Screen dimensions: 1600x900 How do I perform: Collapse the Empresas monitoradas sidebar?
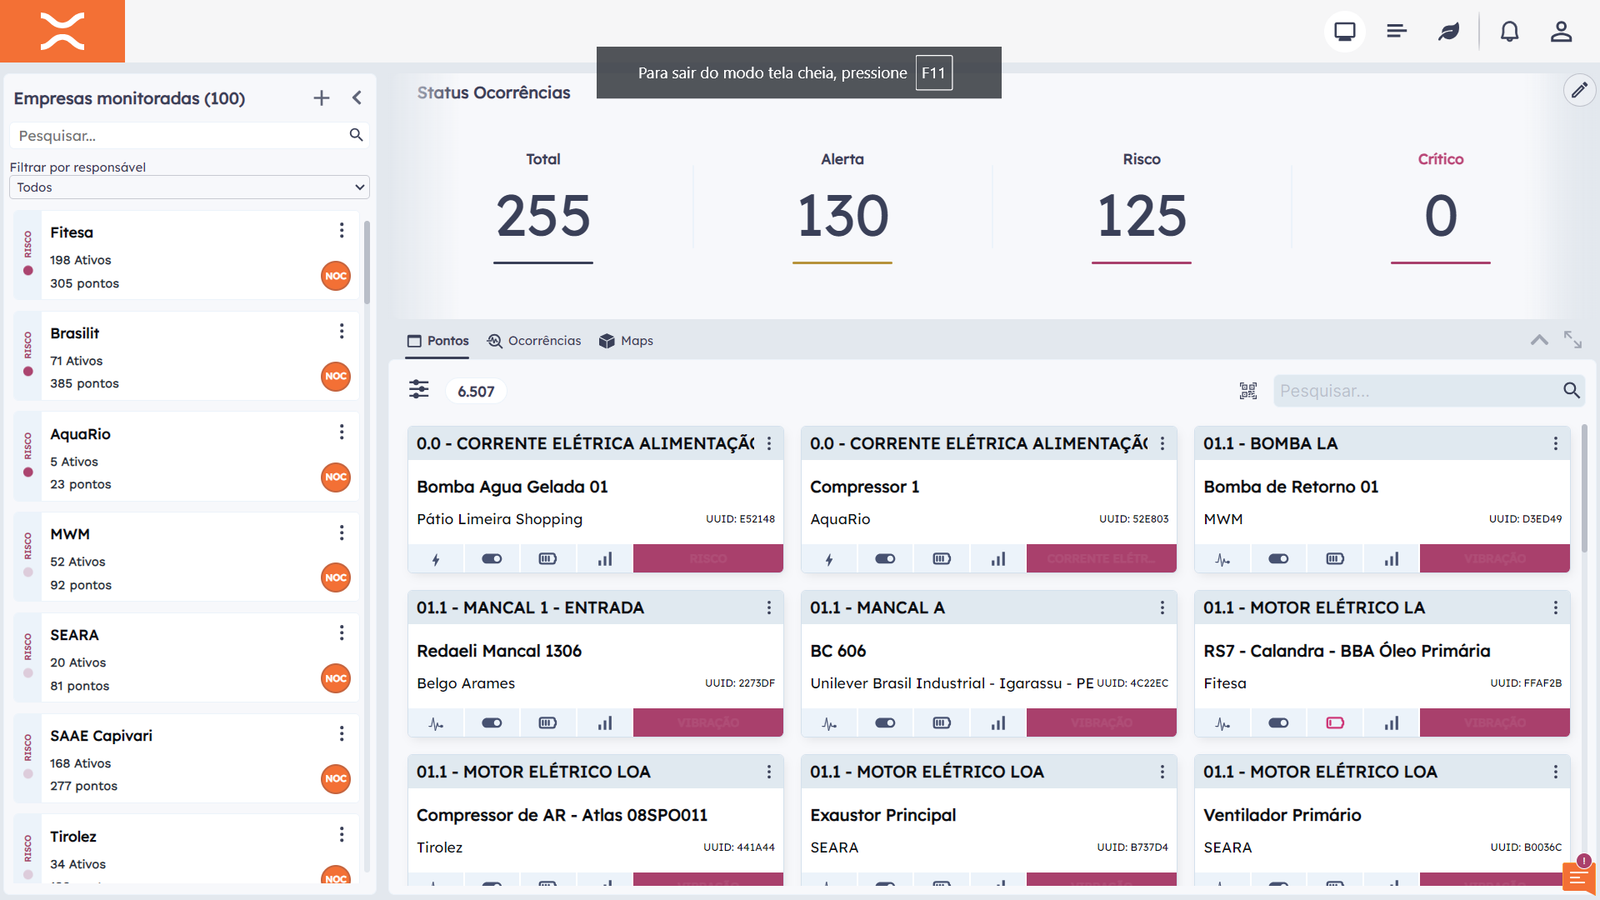click(357, 98)
